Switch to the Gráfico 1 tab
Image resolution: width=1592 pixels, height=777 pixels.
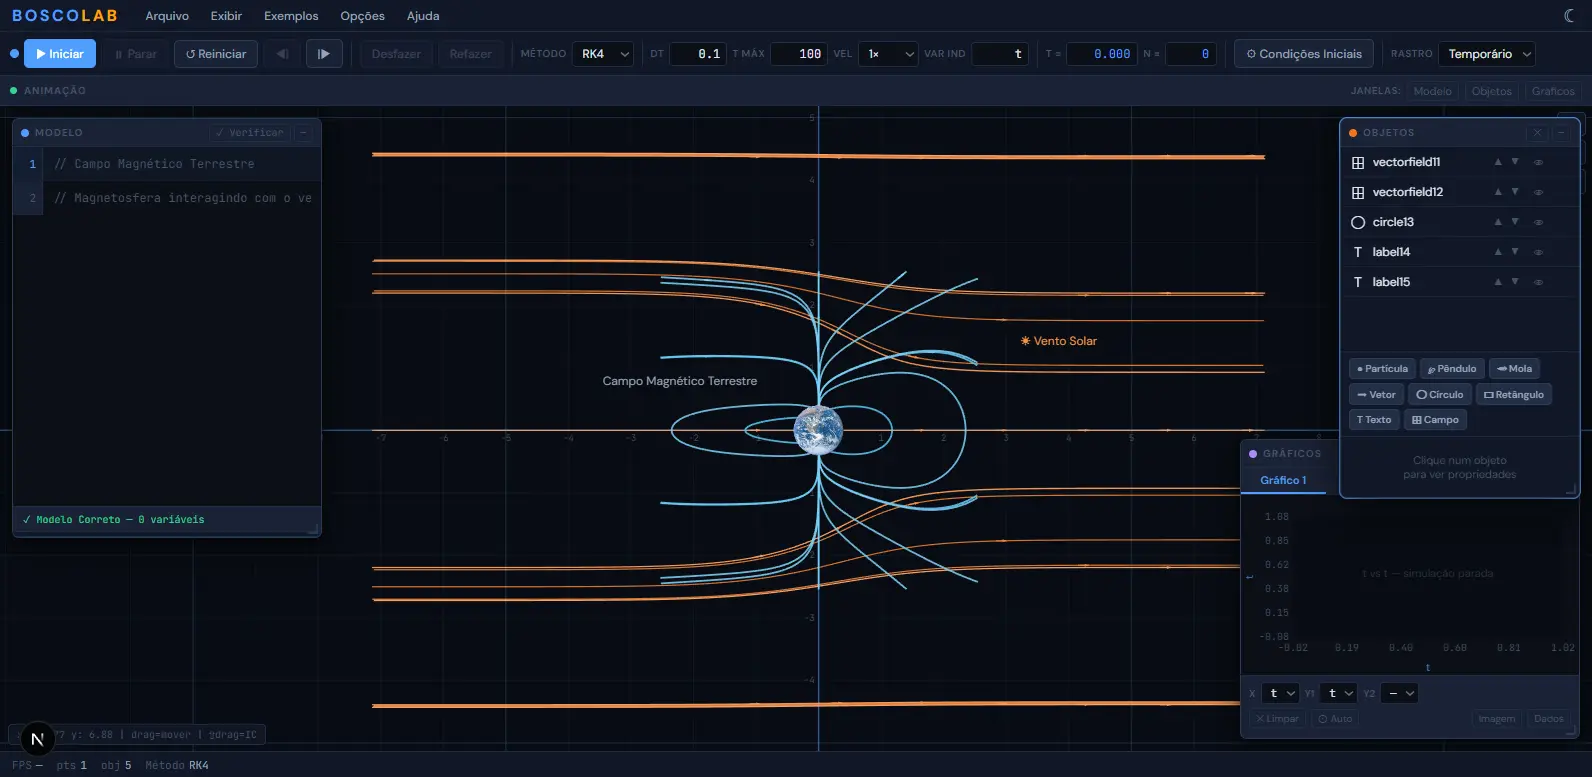click(1283, 480)
